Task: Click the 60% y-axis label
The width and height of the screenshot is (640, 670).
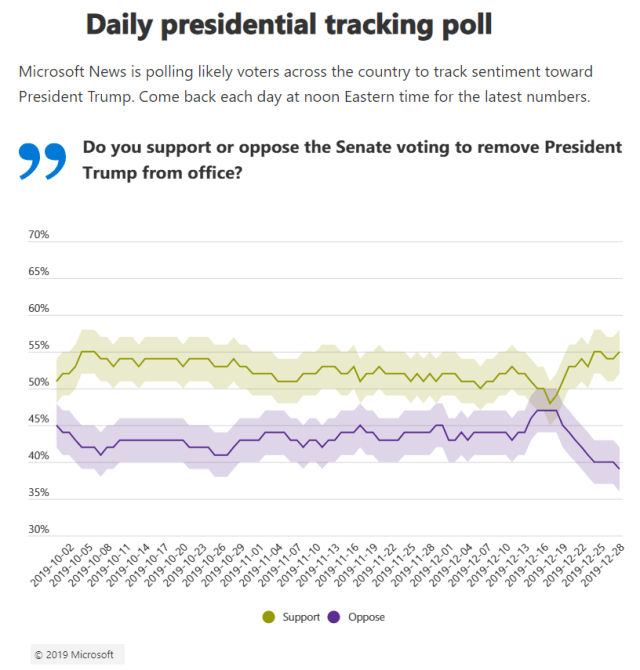Action: pos(38,308)
